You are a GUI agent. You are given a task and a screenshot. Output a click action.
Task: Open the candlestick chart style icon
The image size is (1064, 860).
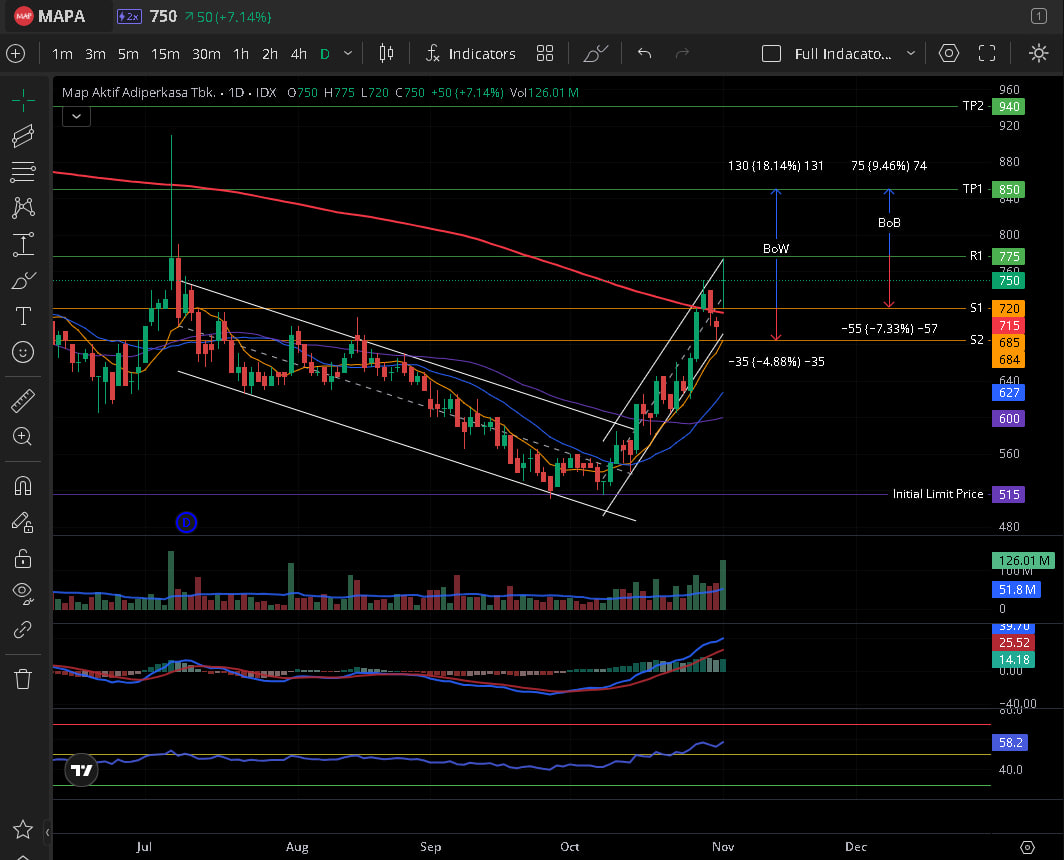[x=387, y=54]
